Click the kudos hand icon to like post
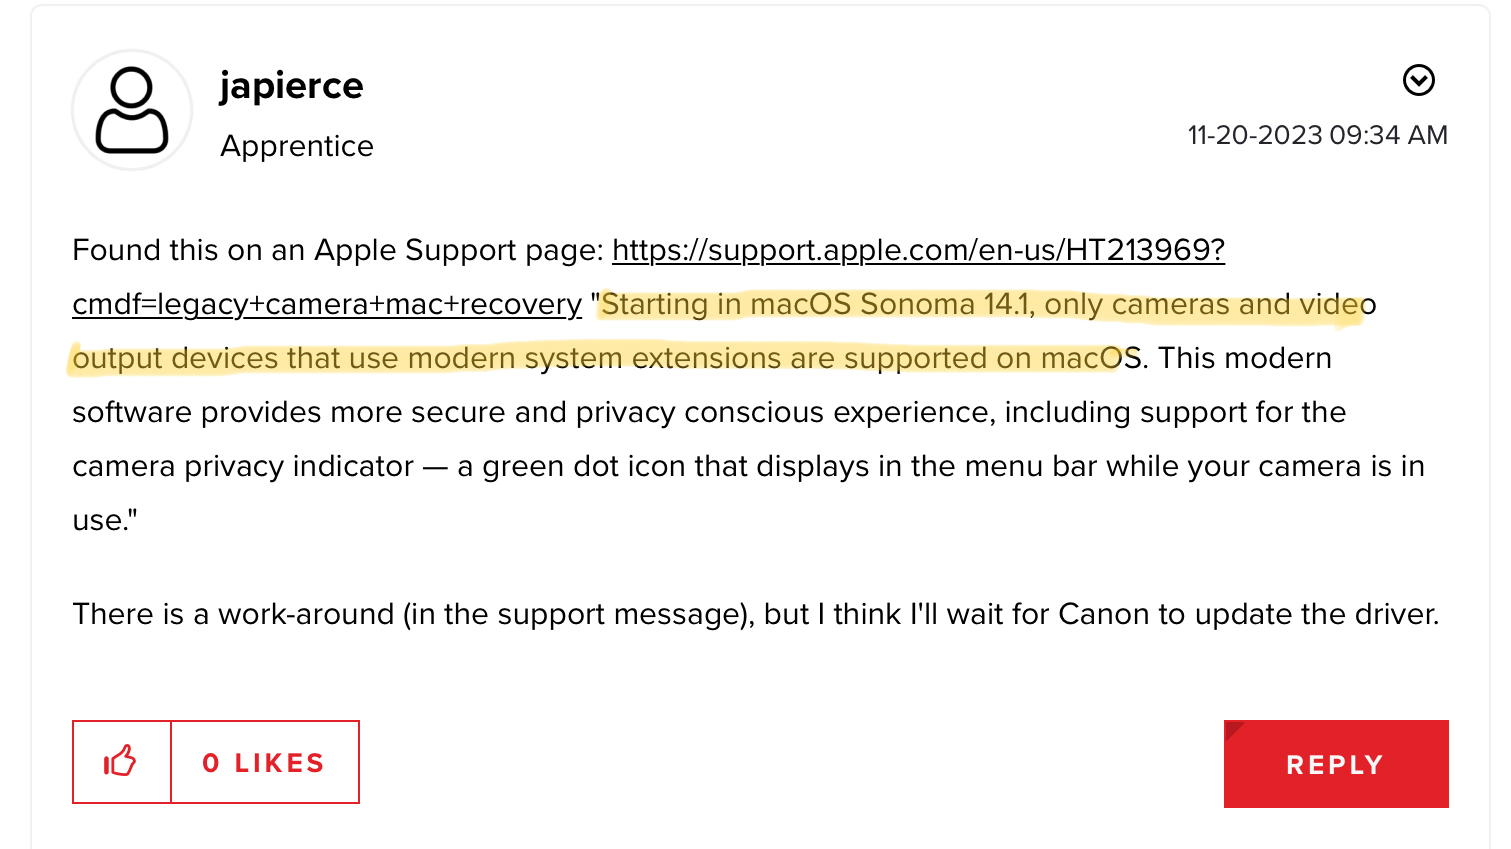The height and width of the screenshot is (849, 1511). [120, 762]
